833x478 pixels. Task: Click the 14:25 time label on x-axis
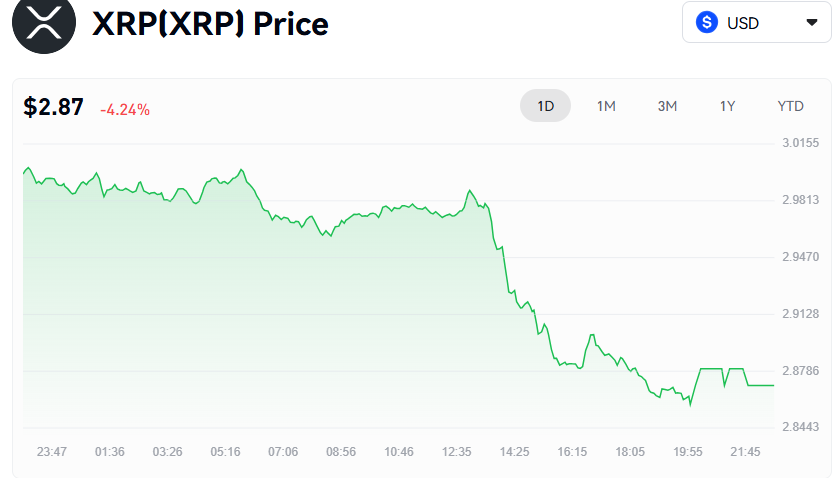point(514,452)
